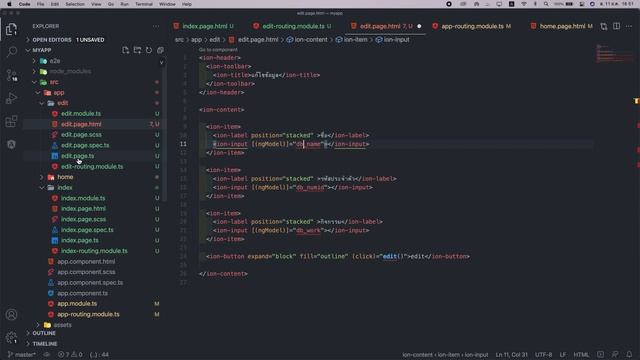Open notifications bell in status bar
Viewport: 640px width, 360px height.
coord(629,355)
